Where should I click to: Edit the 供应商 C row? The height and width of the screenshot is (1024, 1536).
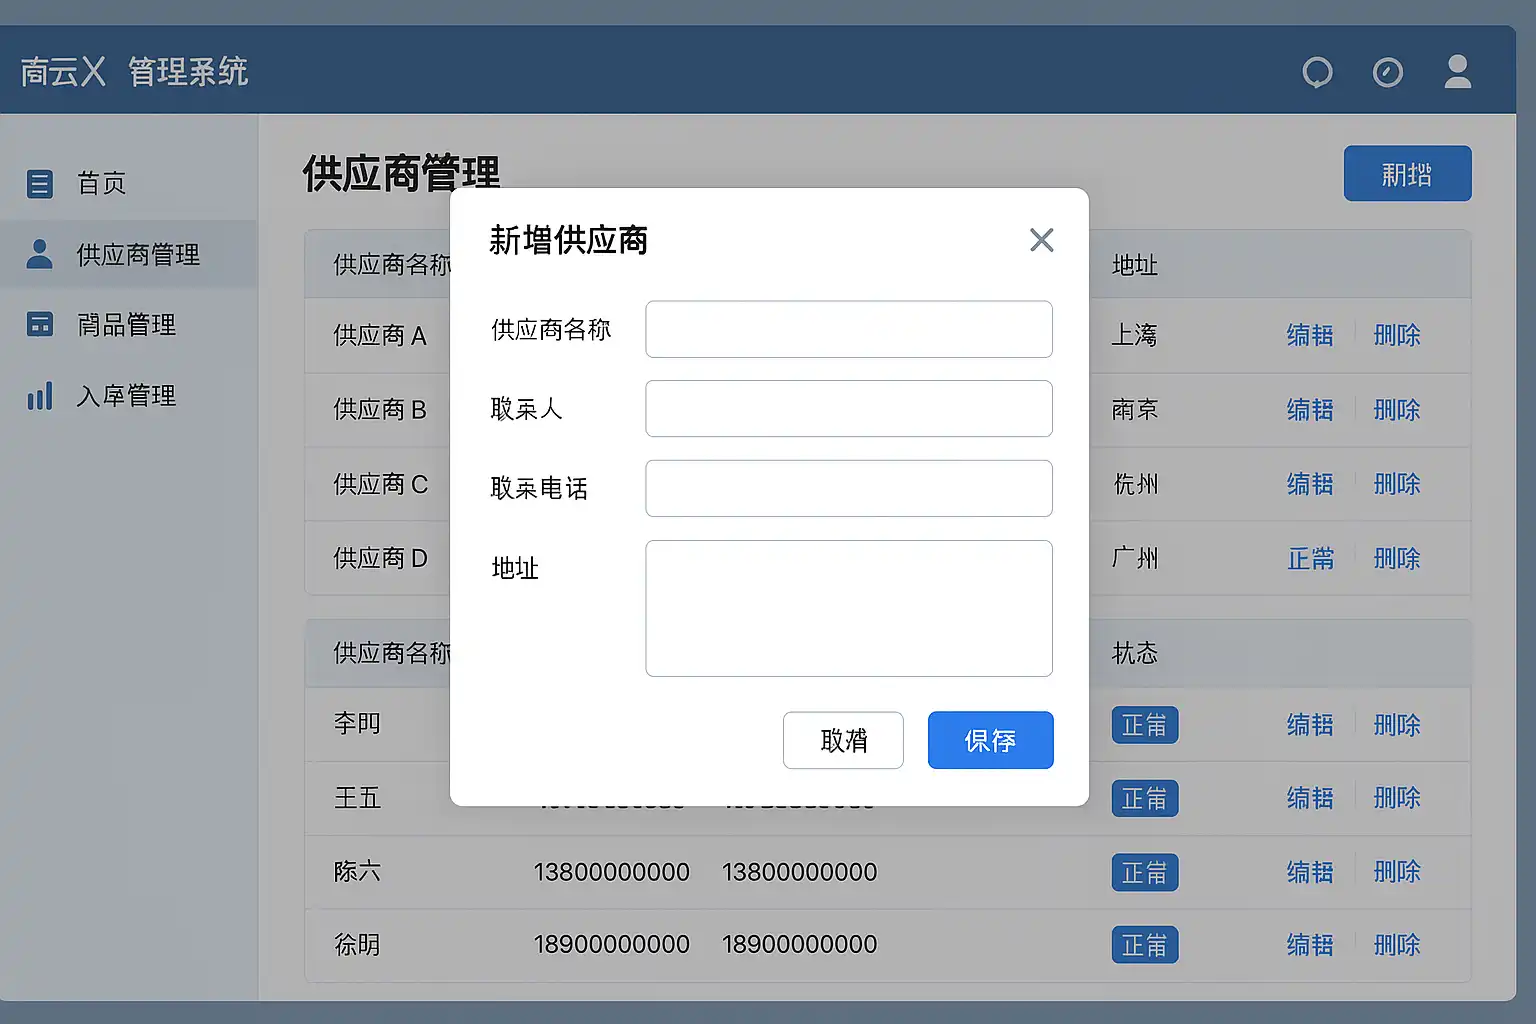tap(1310, 484)
